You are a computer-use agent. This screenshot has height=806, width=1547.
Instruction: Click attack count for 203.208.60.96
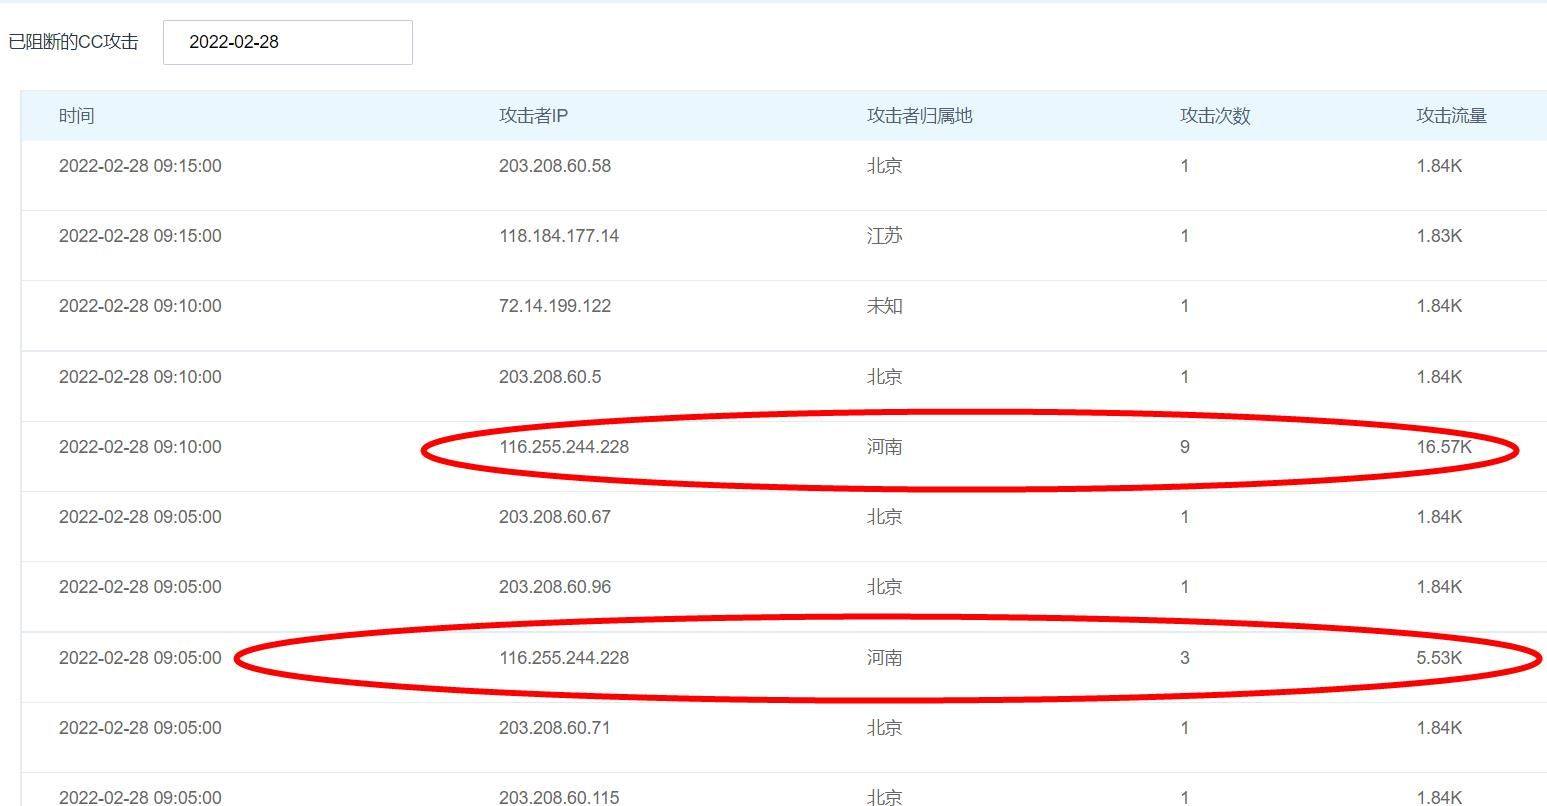tap(1185, 587)
